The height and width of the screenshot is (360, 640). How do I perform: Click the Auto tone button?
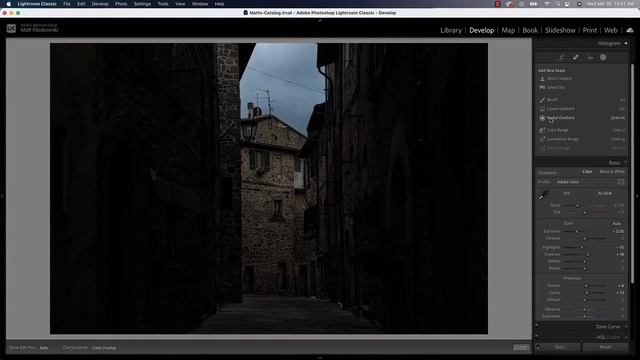pos(616,223)
